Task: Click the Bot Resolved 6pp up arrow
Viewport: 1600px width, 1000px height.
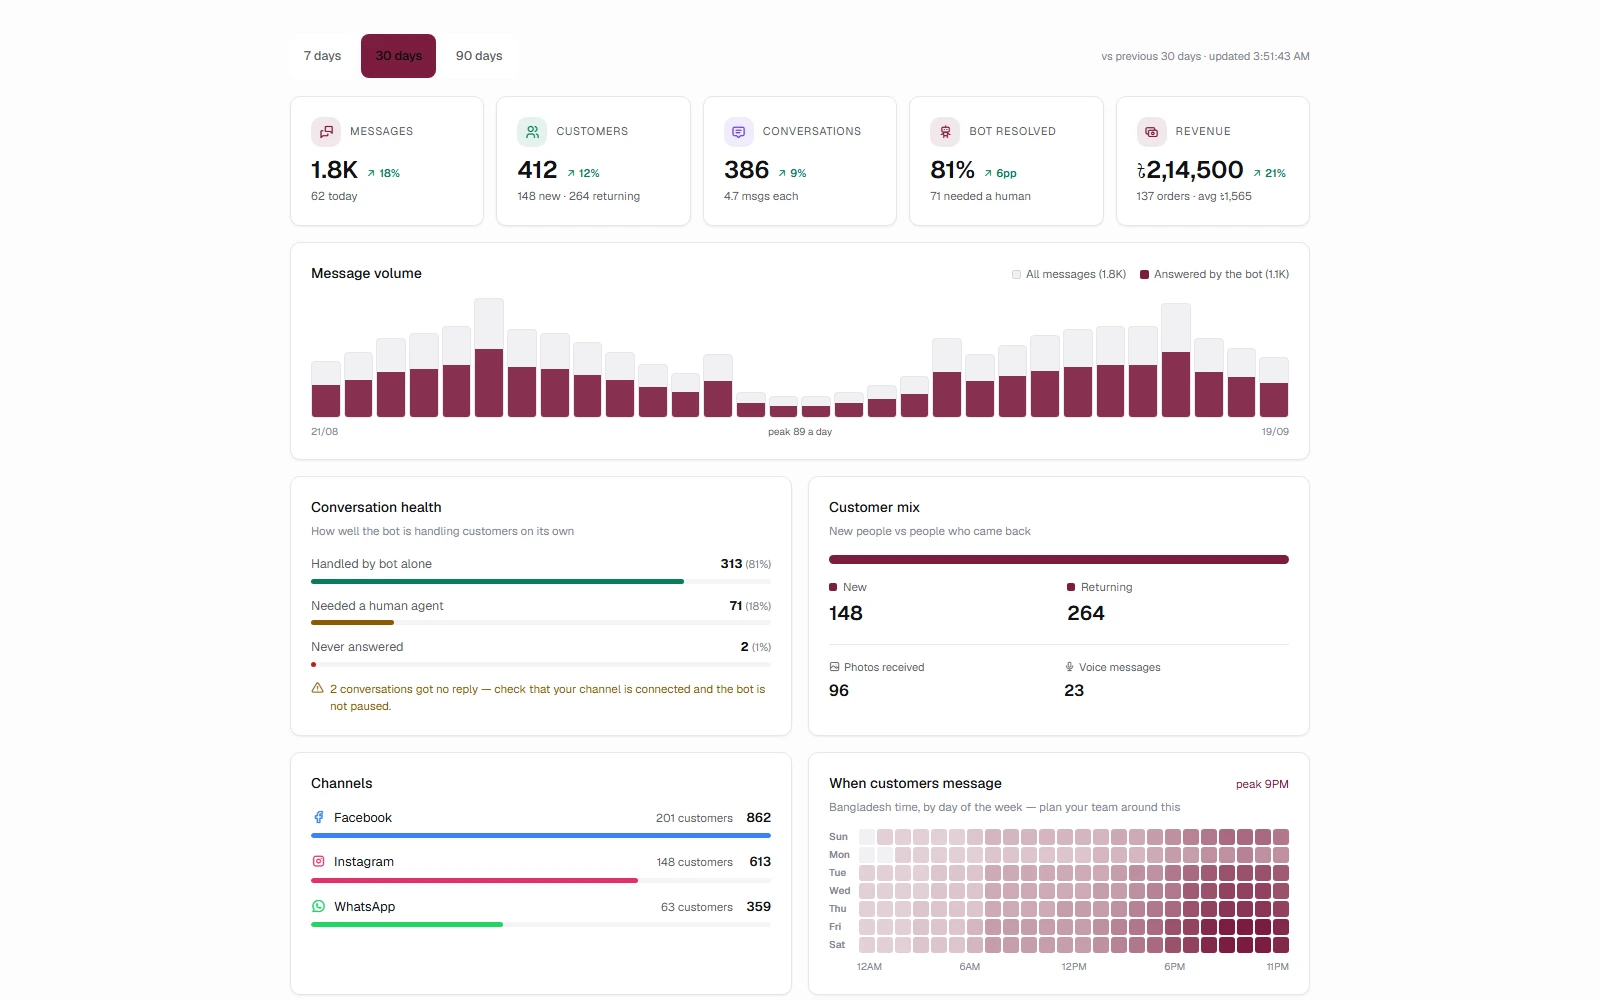Action: tap(988, 173)
